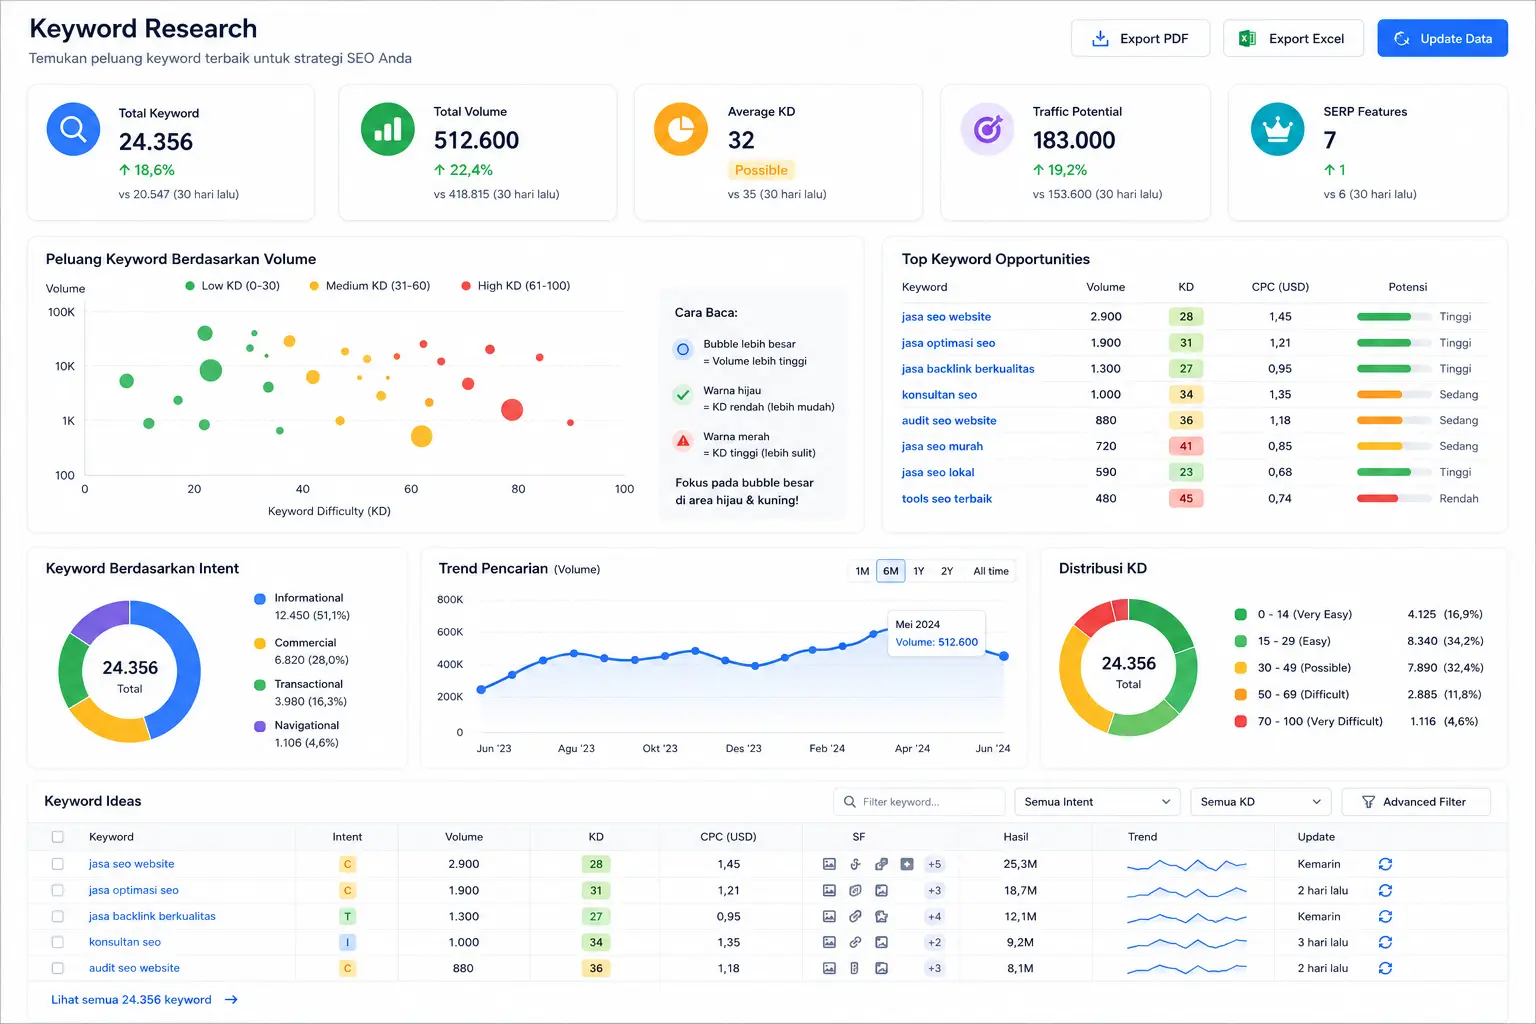Screen dimensions: 1536x1024
Task: Click the link SF icon in konsultan seo row
Action: tap(855, 942)
